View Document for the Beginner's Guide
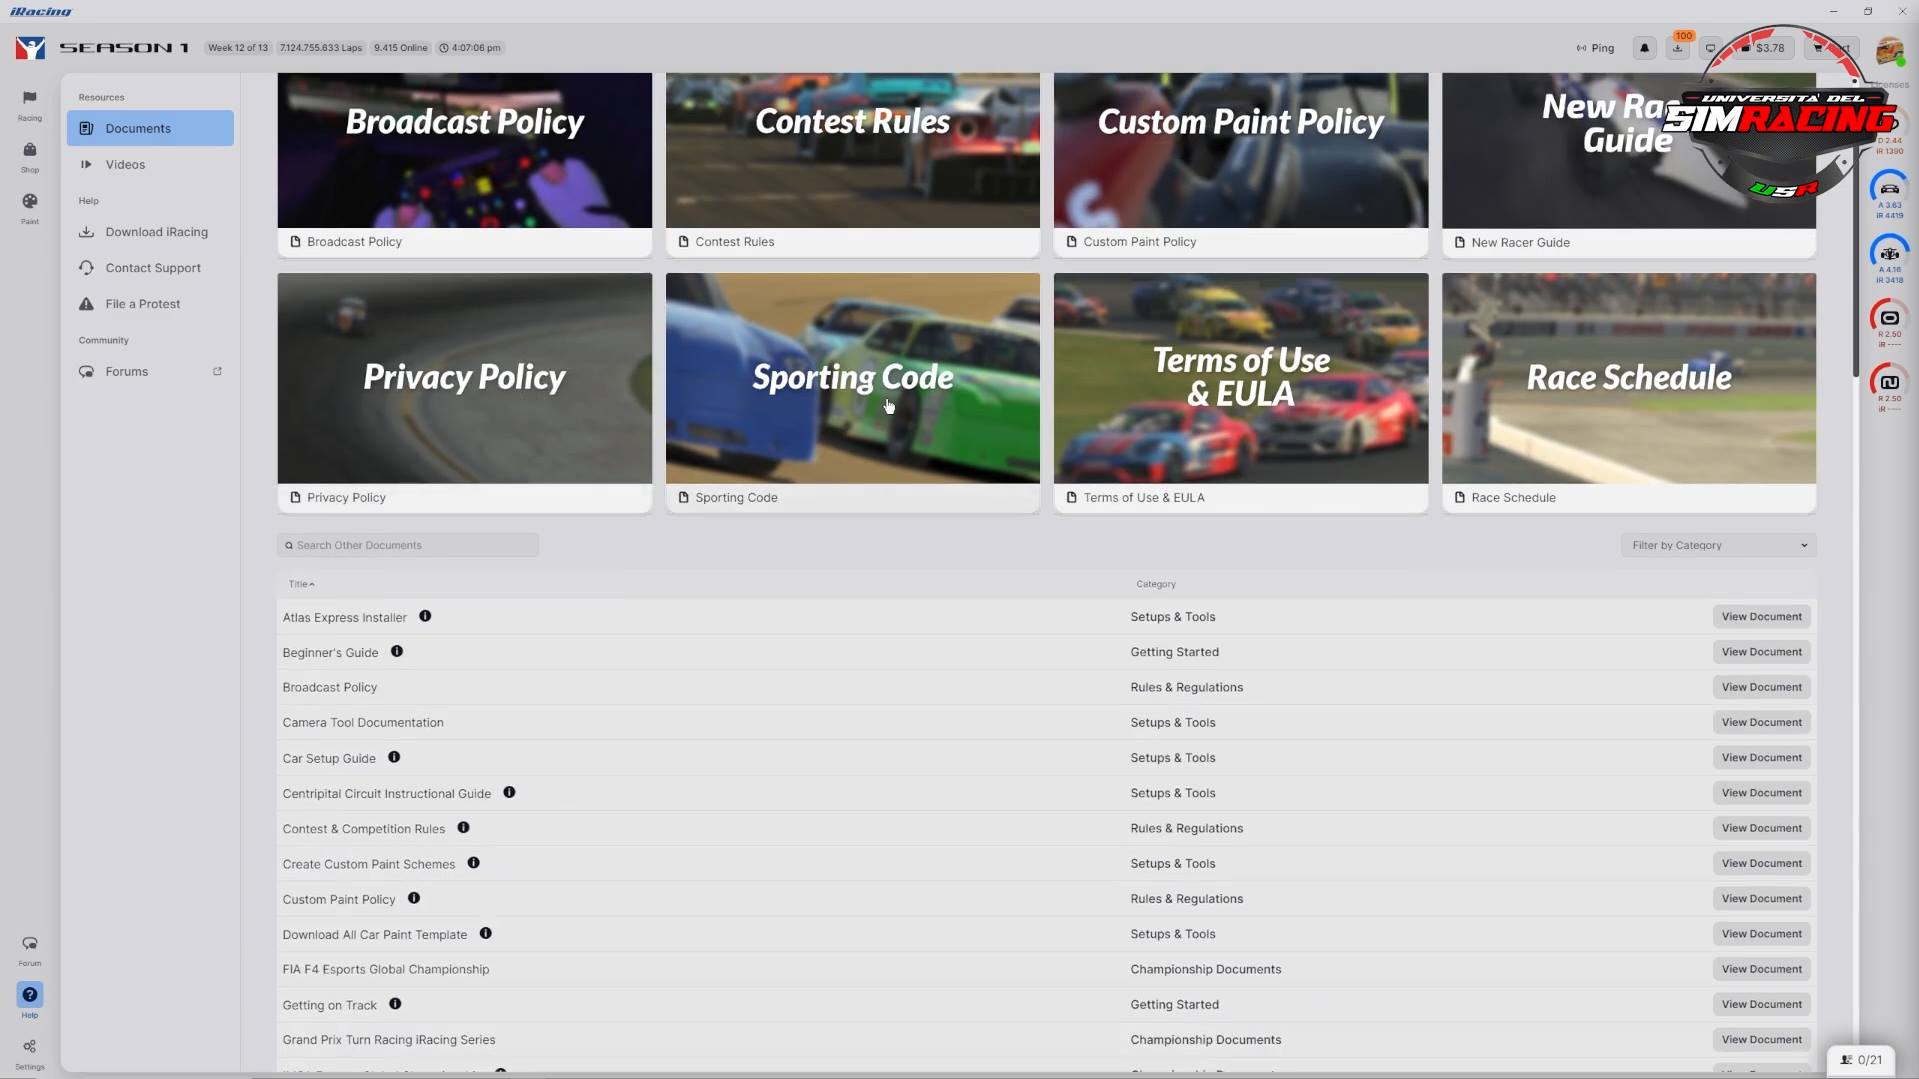This screenshot has height=1079, width=1919. pos(1760,651)
